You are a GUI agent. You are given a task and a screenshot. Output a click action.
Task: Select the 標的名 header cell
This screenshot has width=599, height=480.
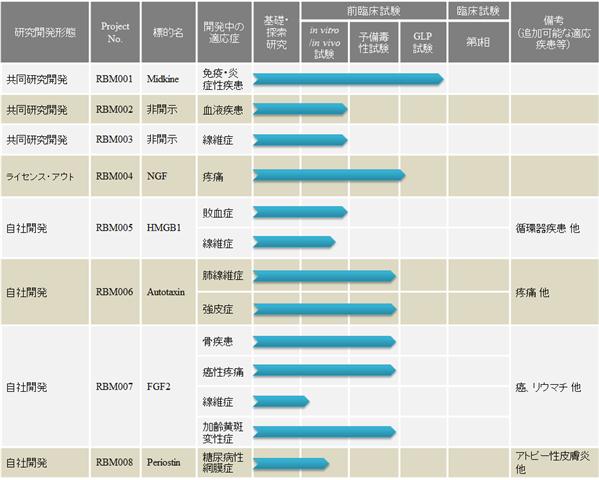pos(168,32)
